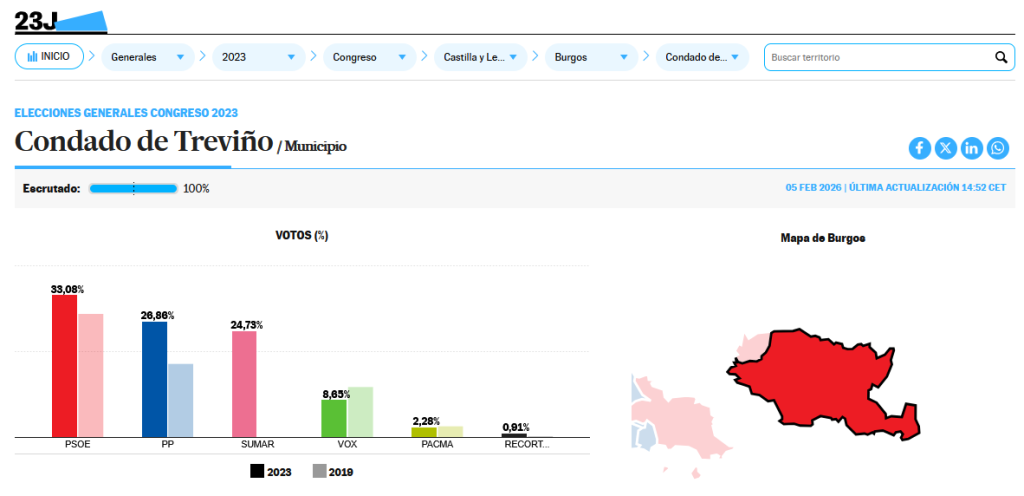1024x496 pixels.
Task: Expand the Burgos province dropdown
Action: click(x=590, y=58)
